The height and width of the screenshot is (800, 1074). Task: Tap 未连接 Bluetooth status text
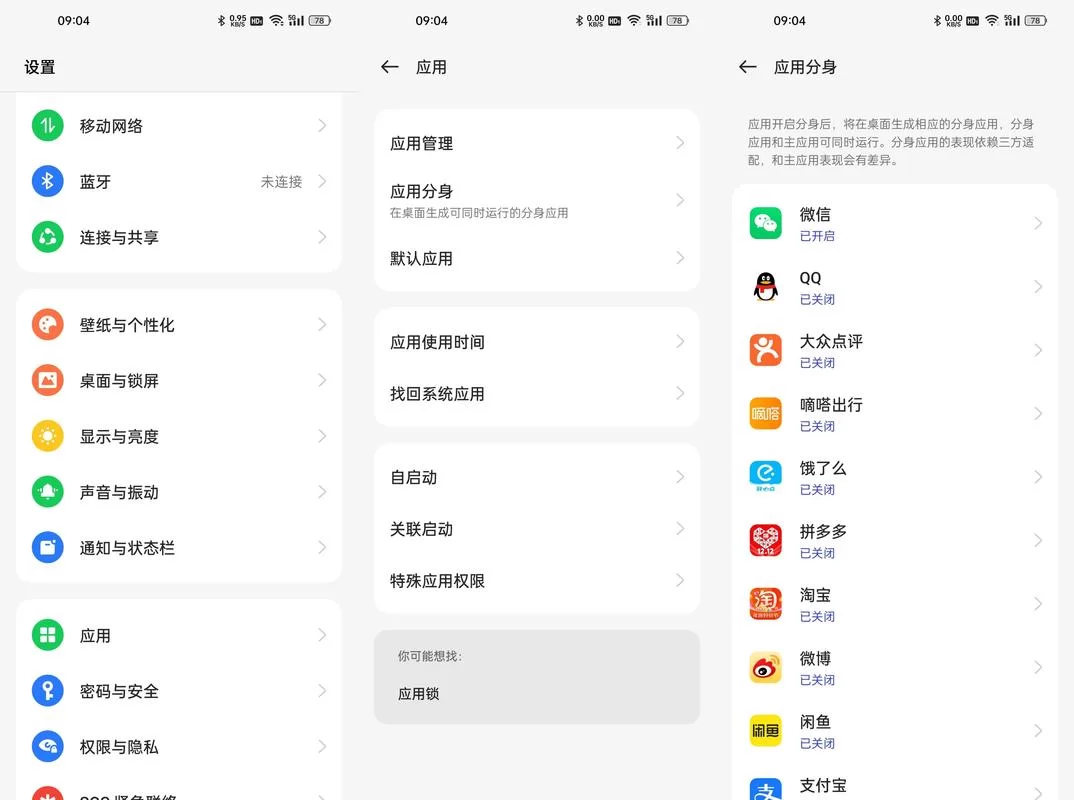pos(282,182)
